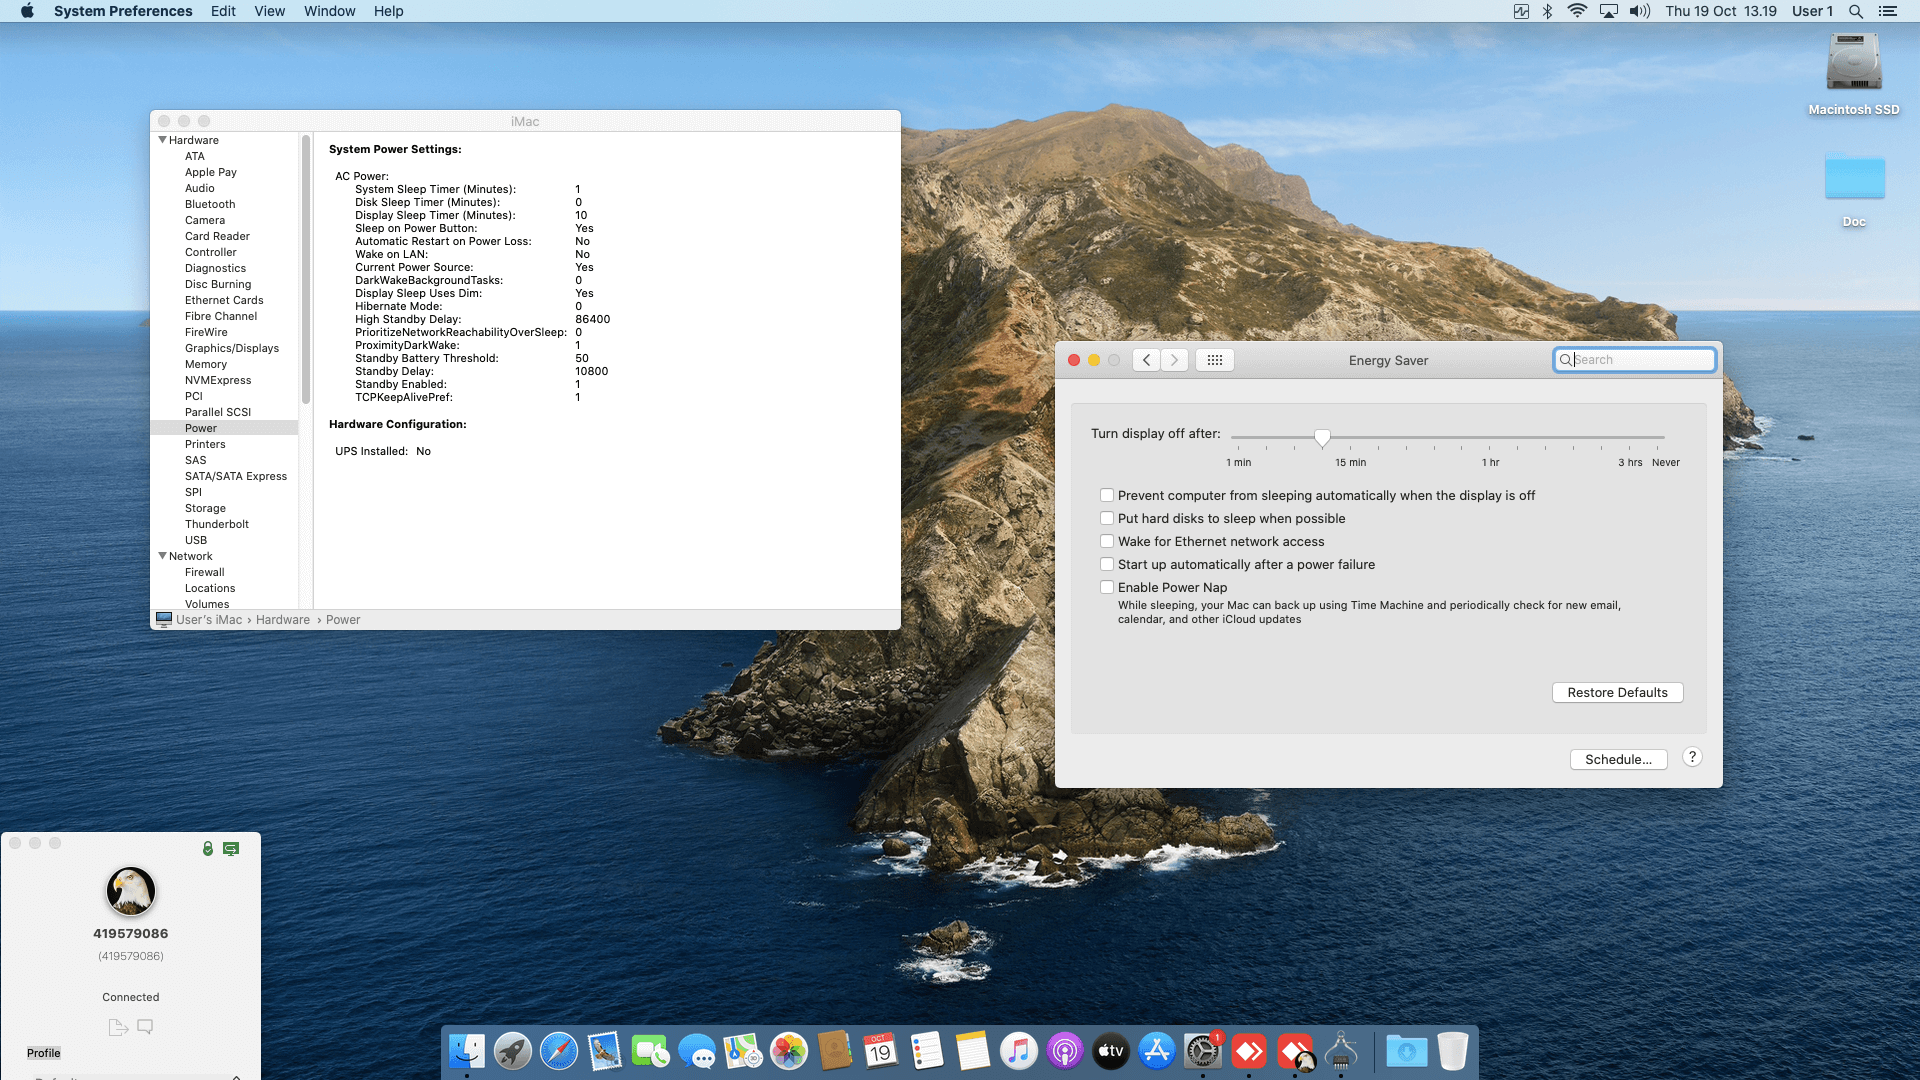Enable start up automatically after power failure
The image size is (1920, 1080).
(1107, 564)
